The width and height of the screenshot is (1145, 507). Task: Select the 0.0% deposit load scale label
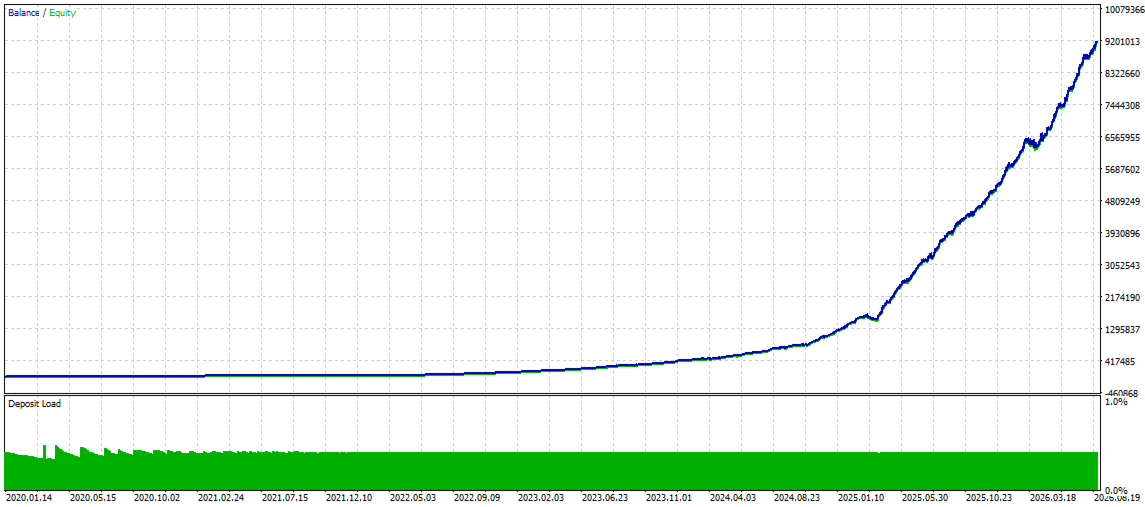[1117, 489]
